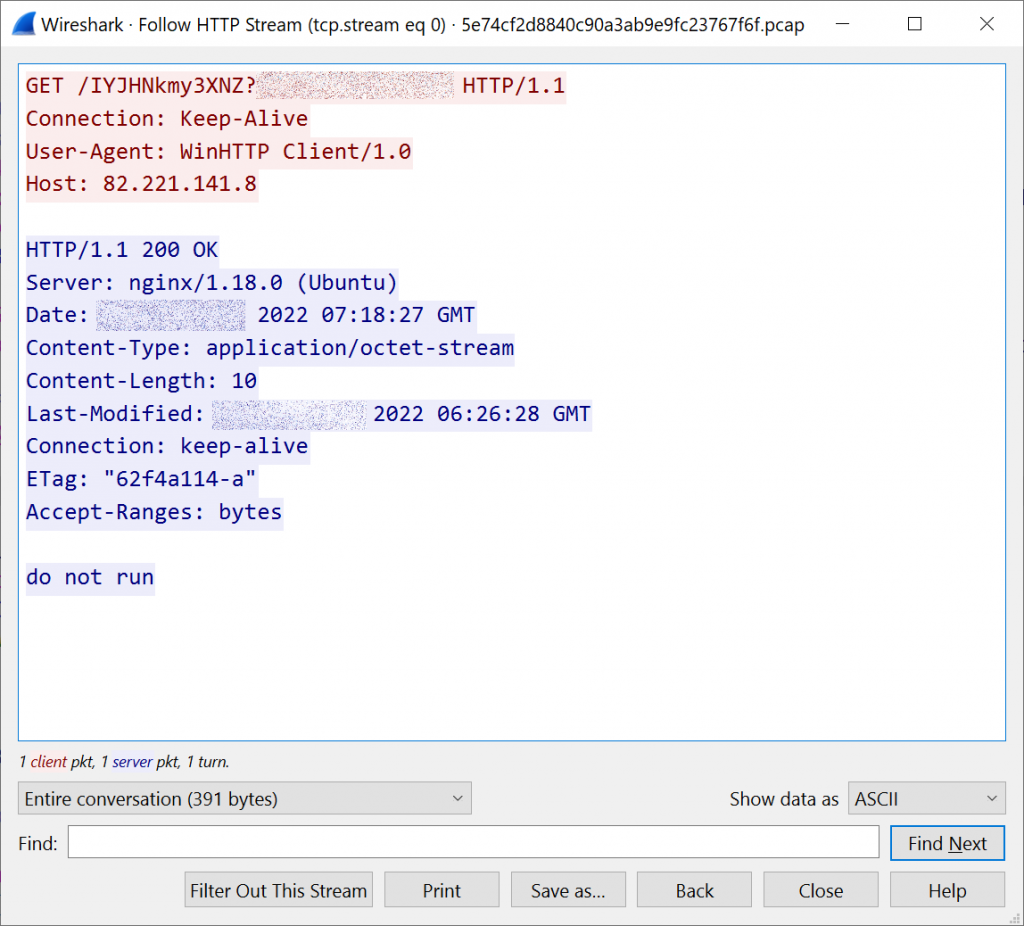Click the Close button at bottom

(821, 890)
